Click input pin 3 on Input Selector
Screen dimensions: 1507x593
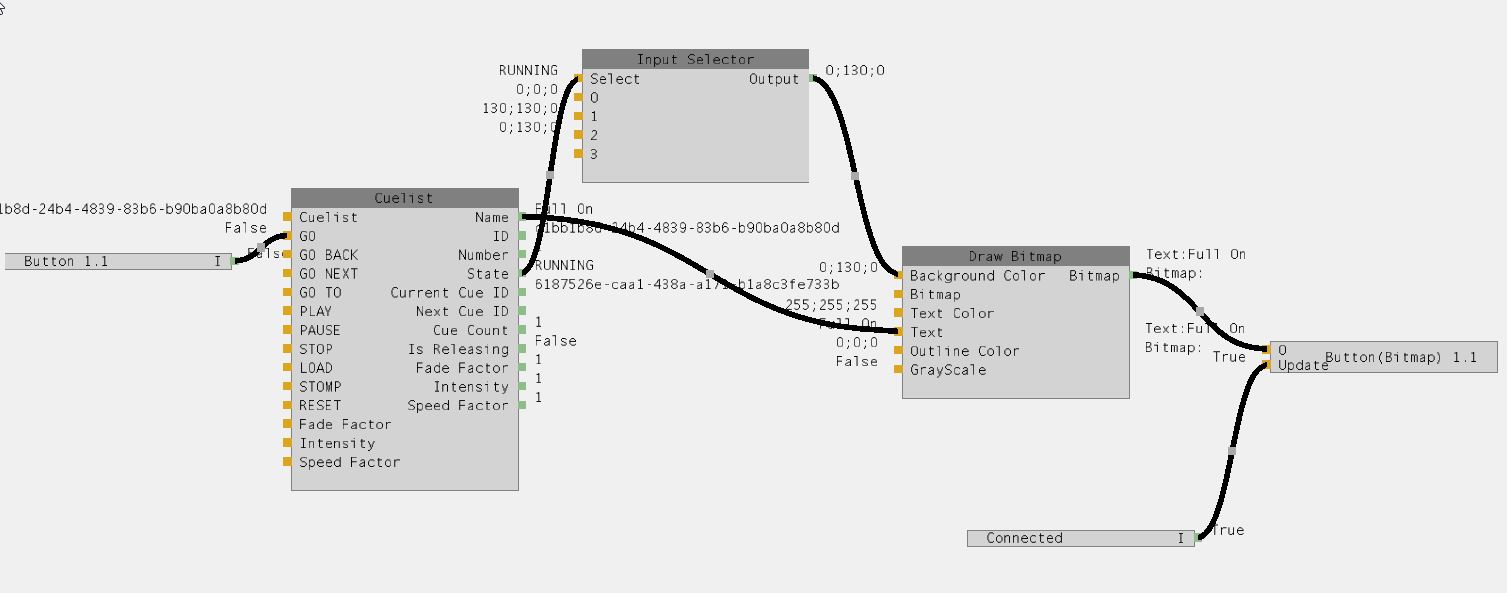[x=579, y=154]
